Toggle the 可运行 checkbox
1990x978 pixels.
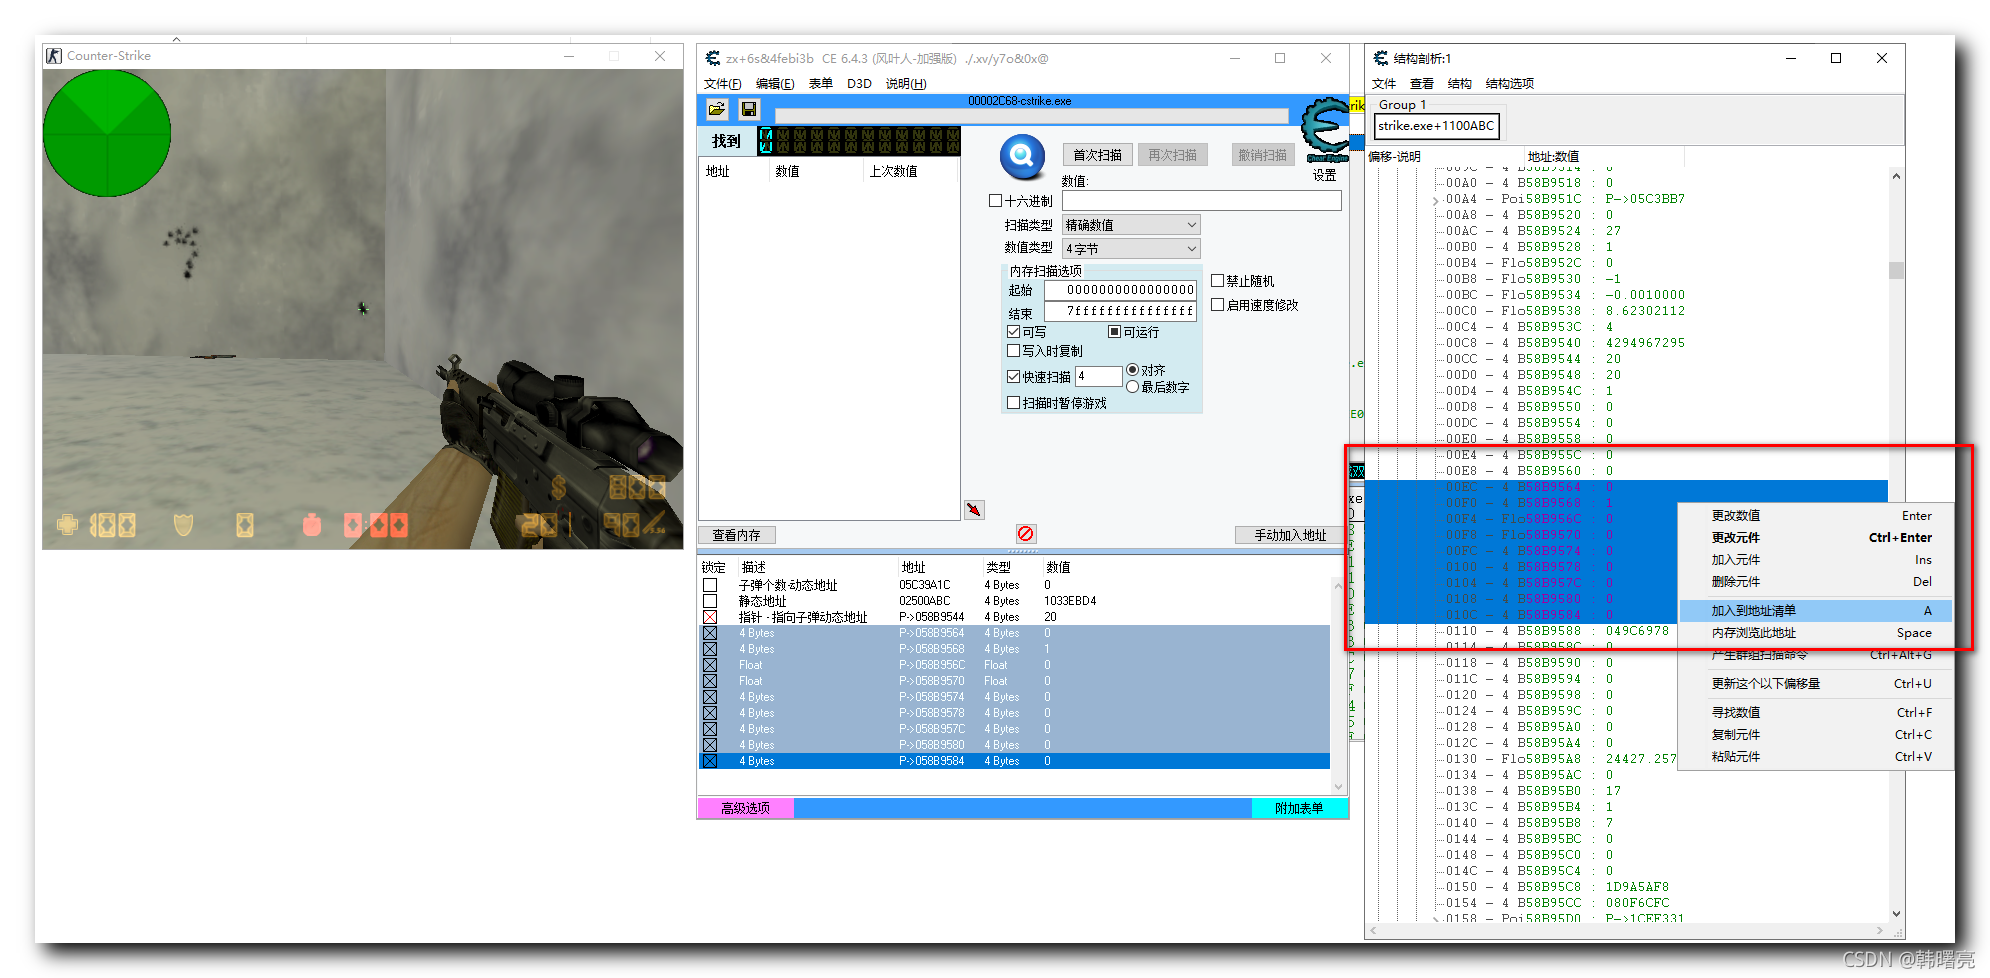[x=1114, y=332]
